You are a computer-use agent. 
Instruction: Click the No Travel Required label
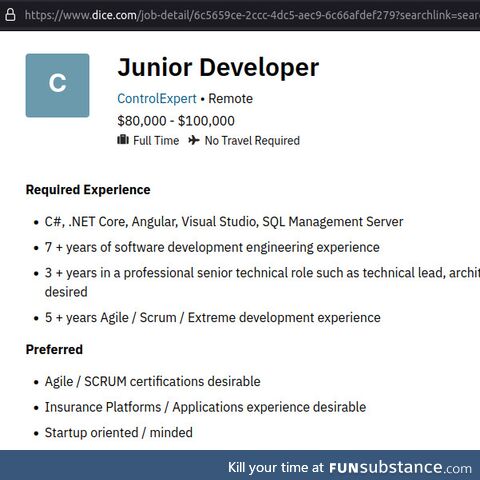pos(252,141)
